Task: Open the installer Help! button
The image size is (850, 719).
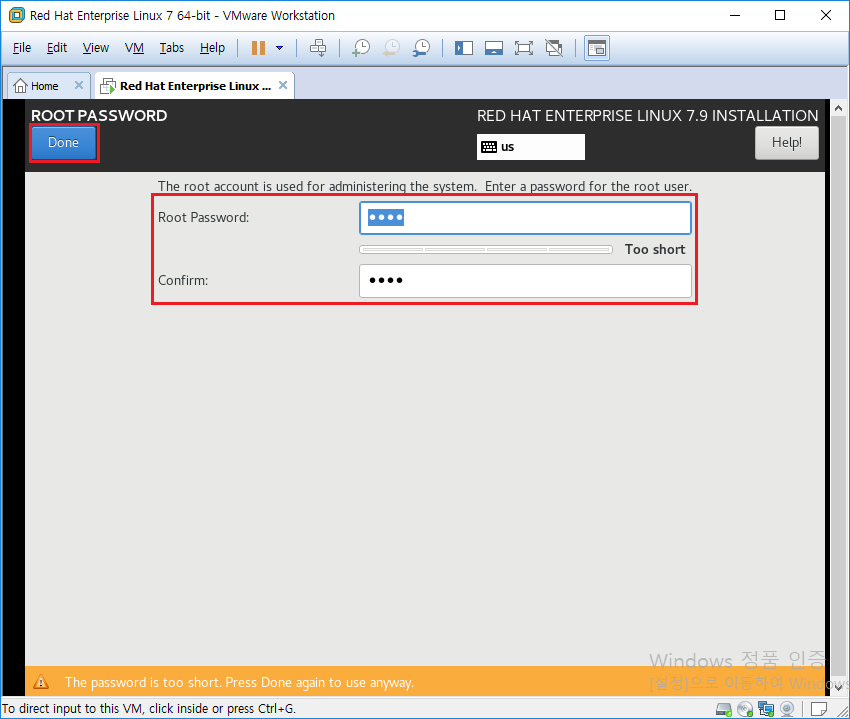Action: click(x=787, y=143)
